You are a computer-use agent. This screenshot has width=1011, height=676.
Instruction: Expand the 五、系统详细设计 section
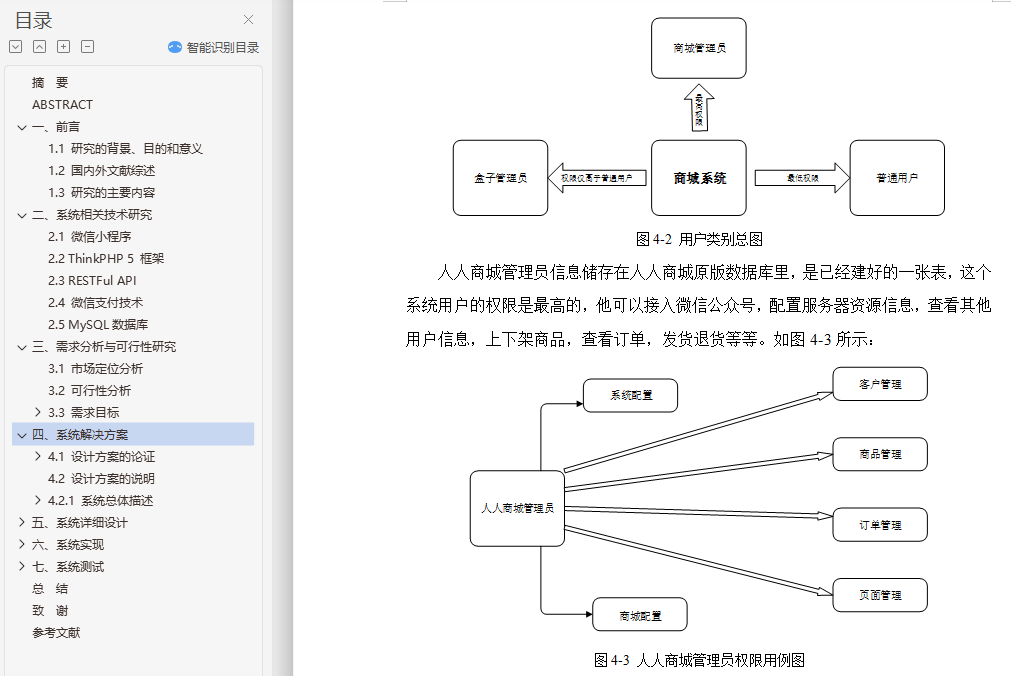[x=22, y=522]
